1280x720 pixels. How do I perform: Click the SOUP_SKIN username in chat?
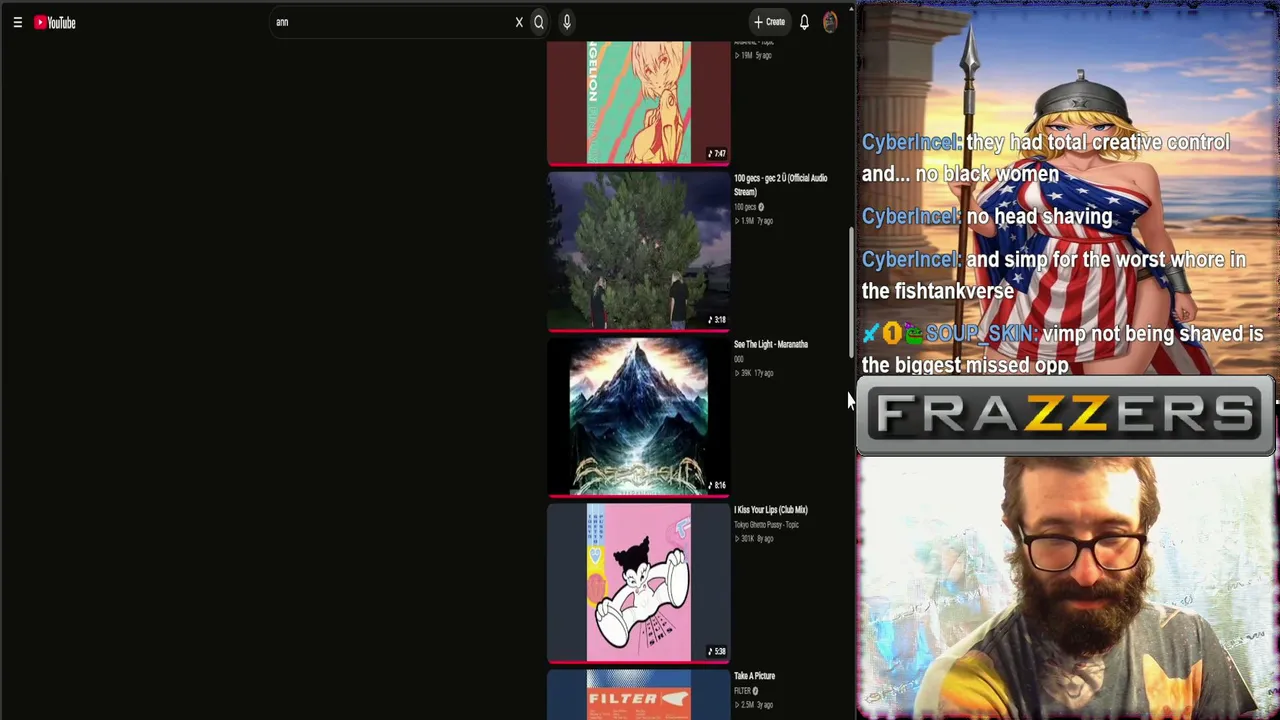(x=981, y=334)
